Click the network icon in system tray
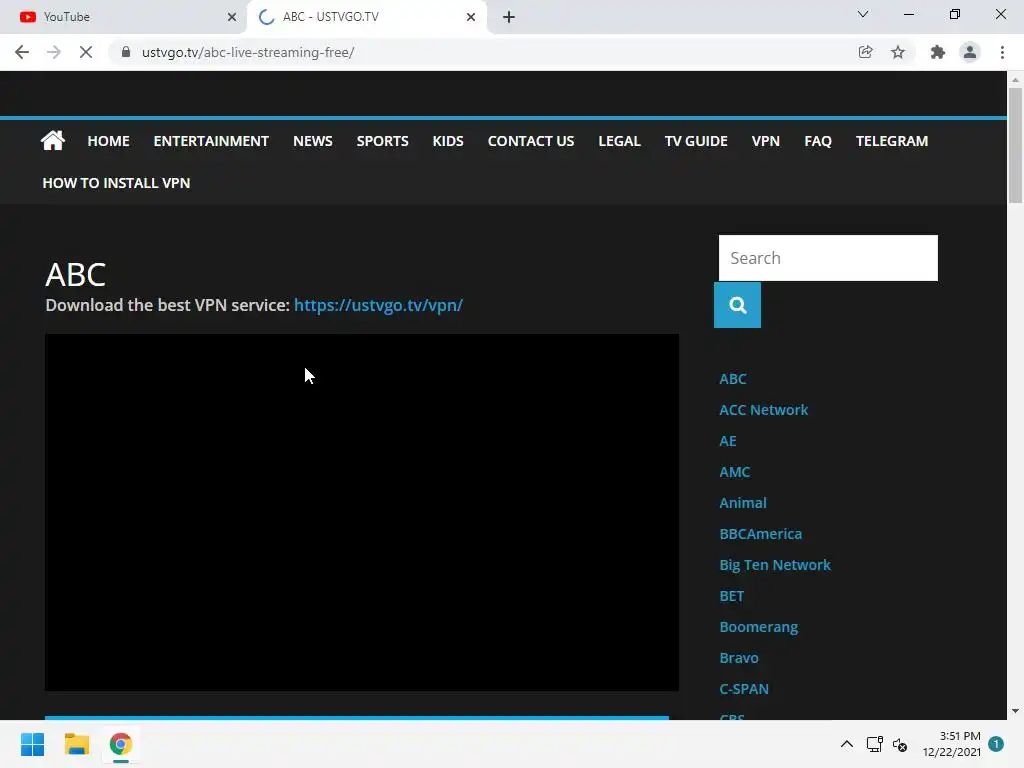This screenshot has width=1024, height=768. tap(874, 744)
